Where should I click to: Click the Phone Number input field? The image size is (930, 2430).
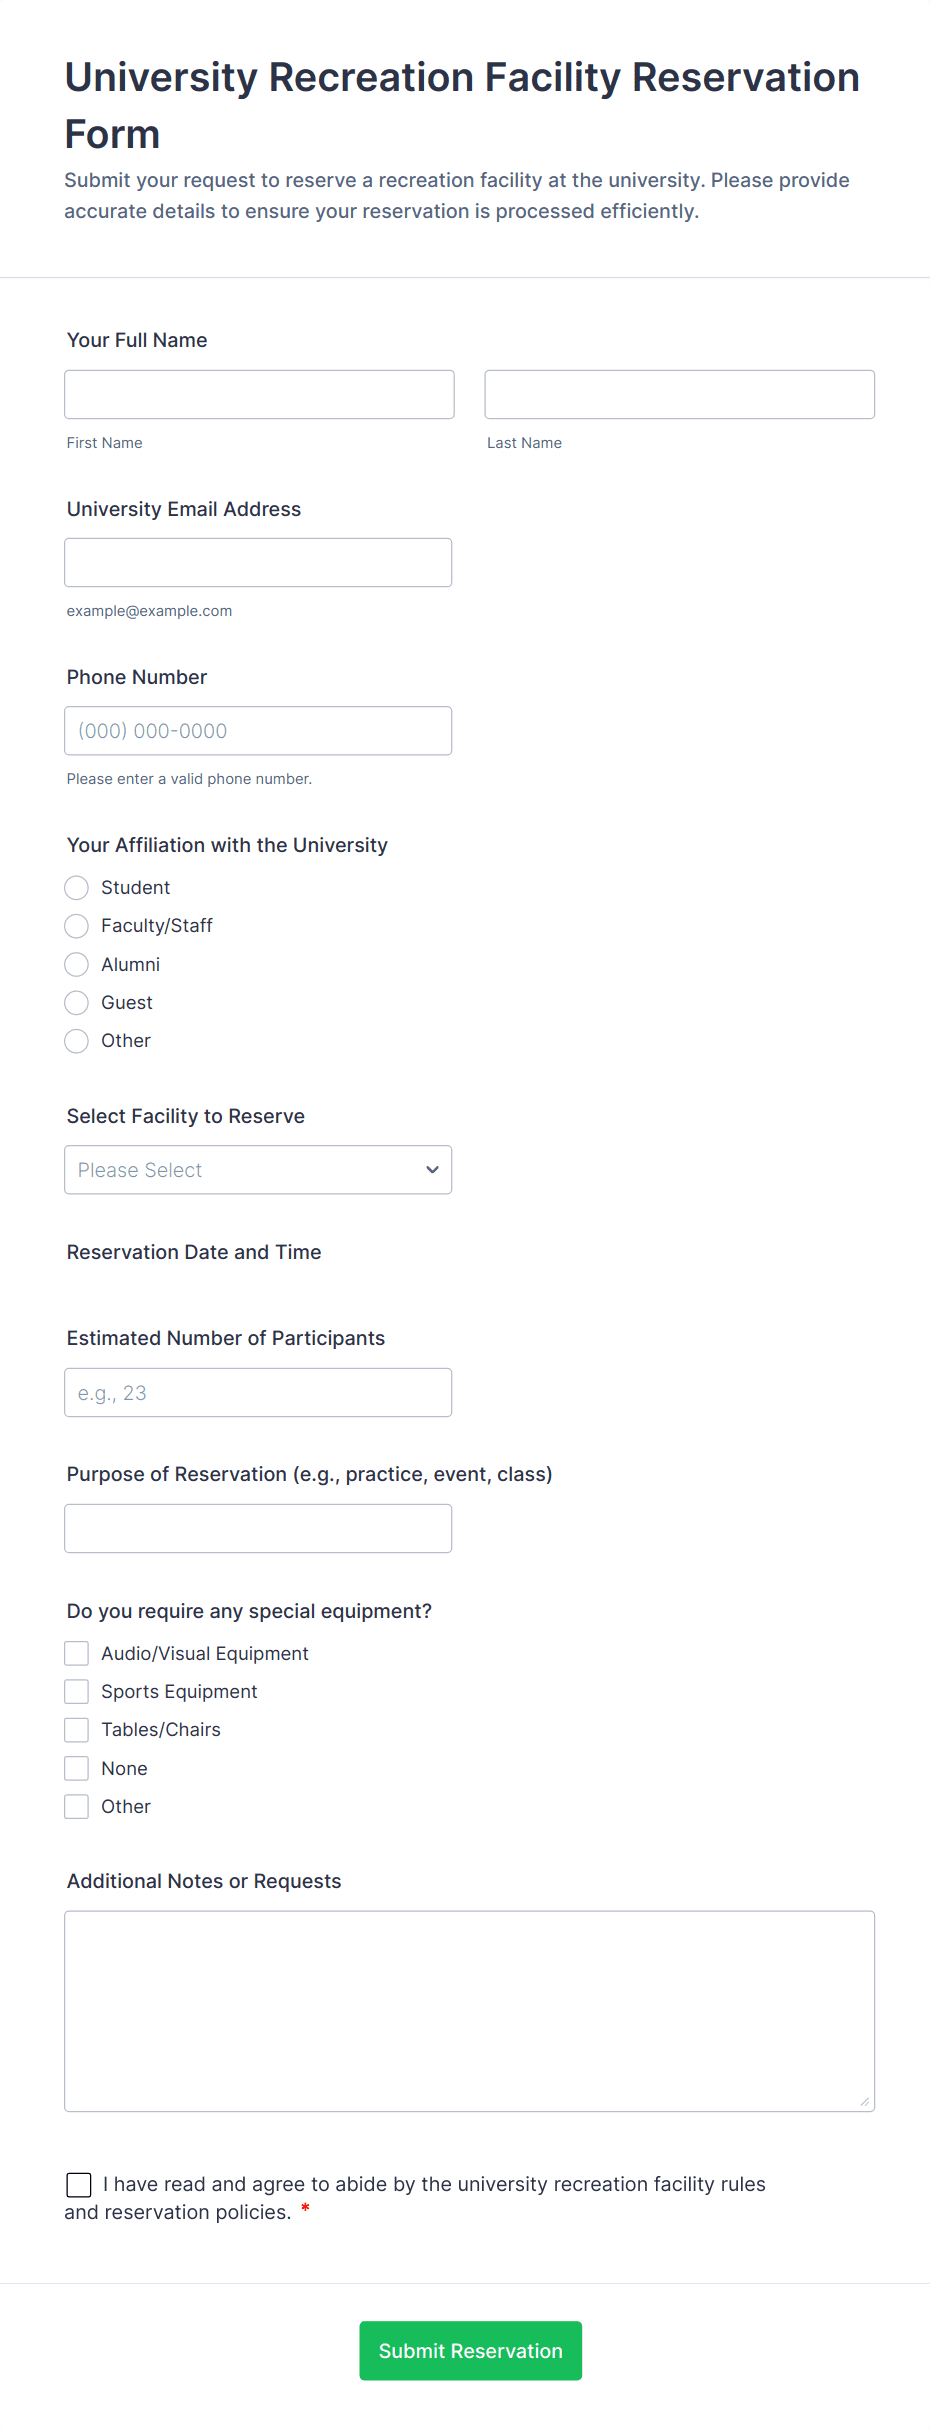click(x=258, y=730)
